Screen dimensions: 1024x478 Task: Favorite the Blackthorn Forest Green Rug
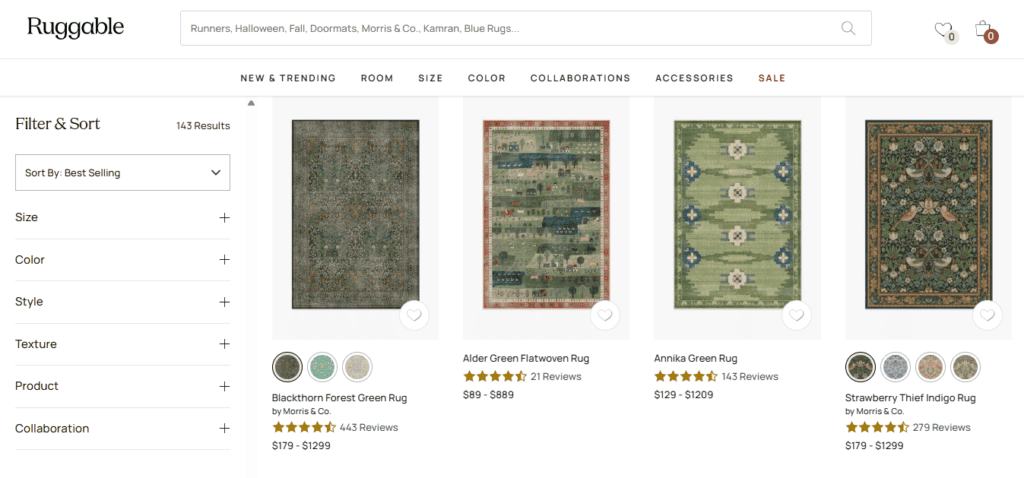(414, 315)
